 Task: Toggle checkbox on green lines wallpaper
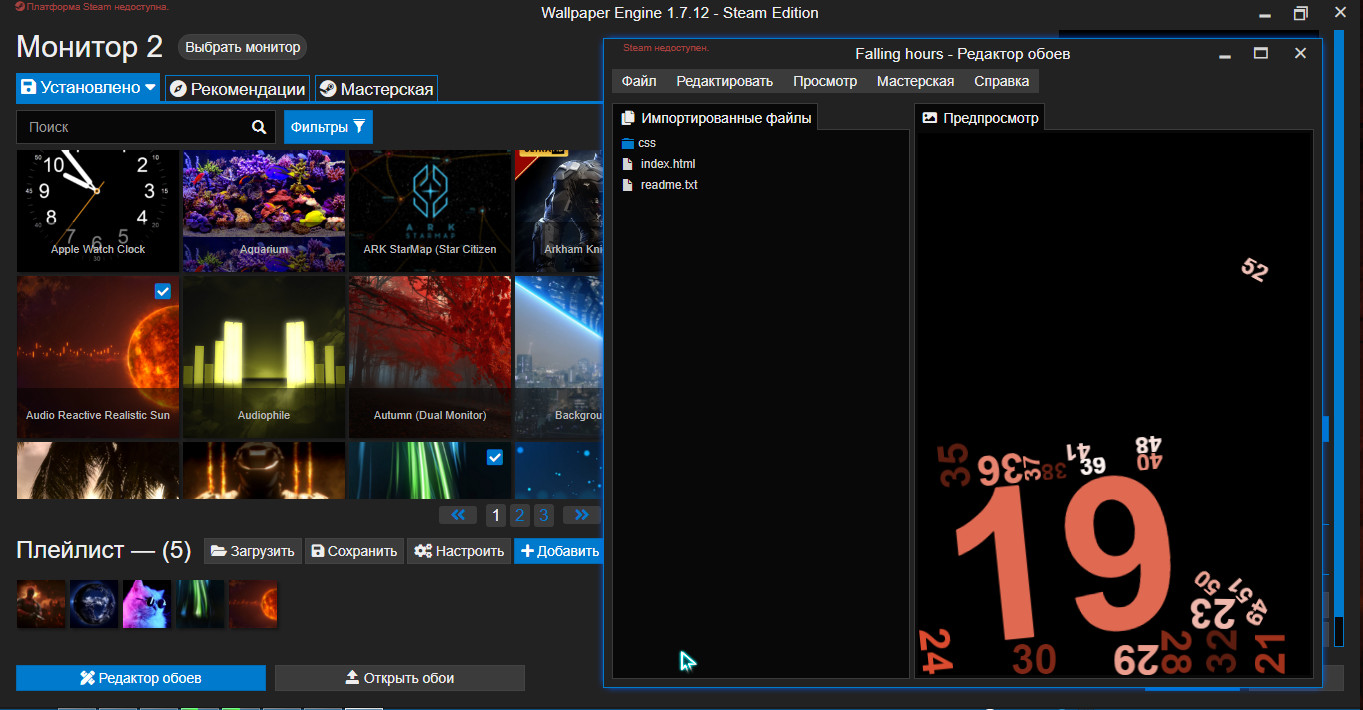click(494, 457)
